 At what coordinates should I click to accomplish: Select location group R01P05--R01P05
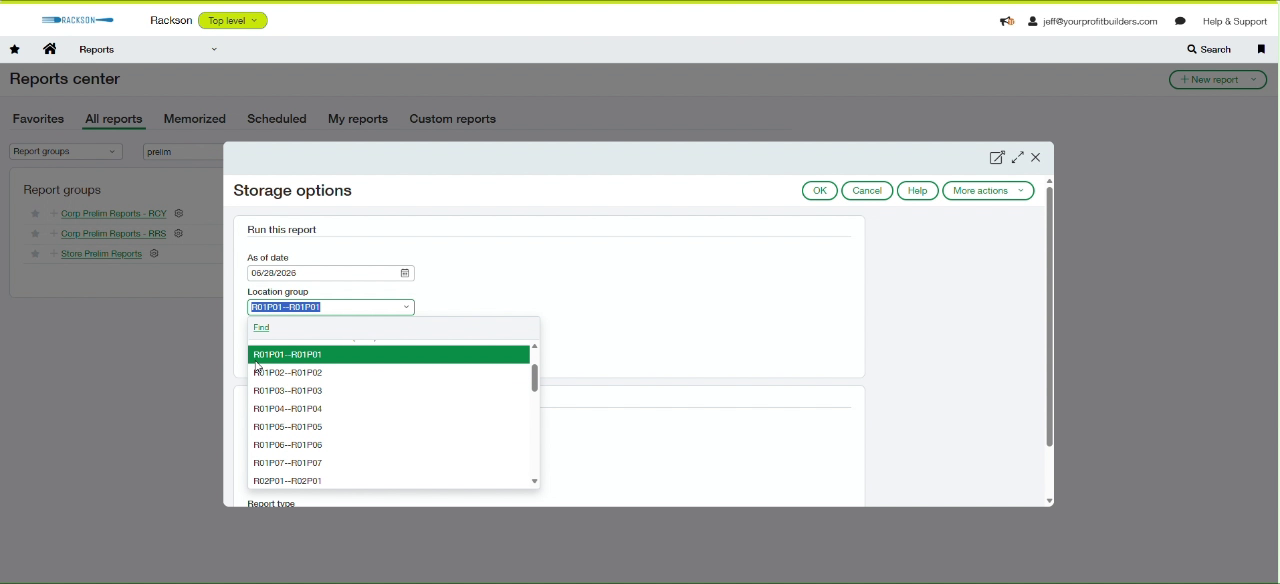[389, 427]
